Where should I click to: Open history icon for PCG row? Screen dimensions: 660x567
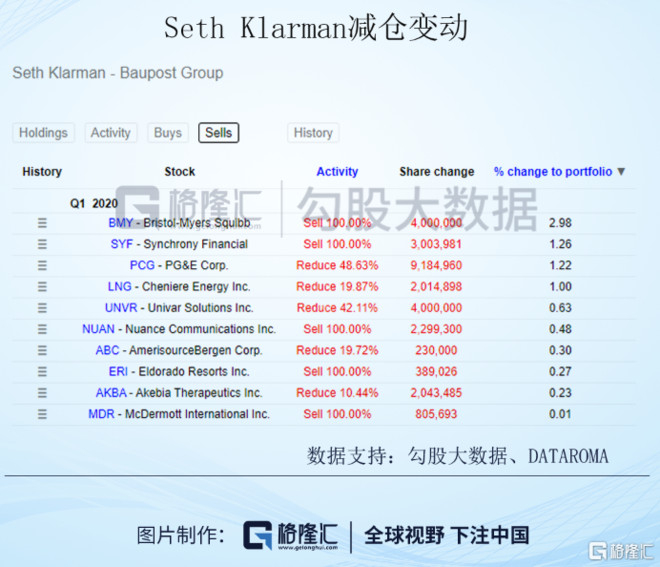click(x=42, y=265)
